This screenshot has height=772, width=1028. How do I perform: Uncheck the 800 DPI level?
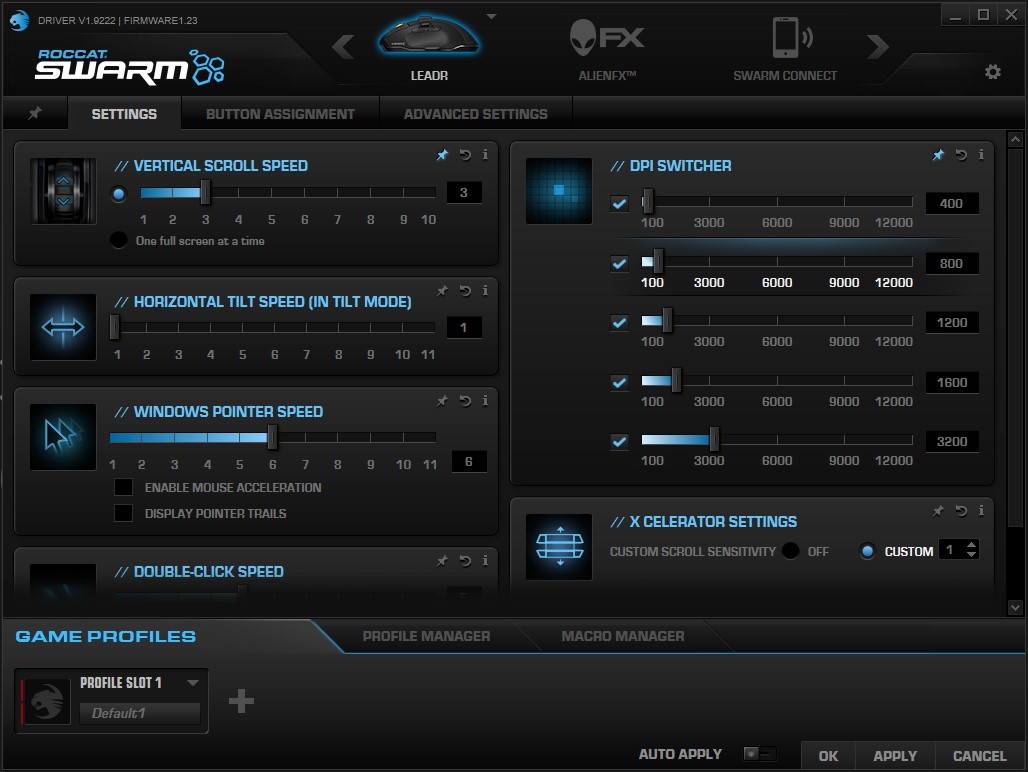pyautogui.click(x=619, y=263)
